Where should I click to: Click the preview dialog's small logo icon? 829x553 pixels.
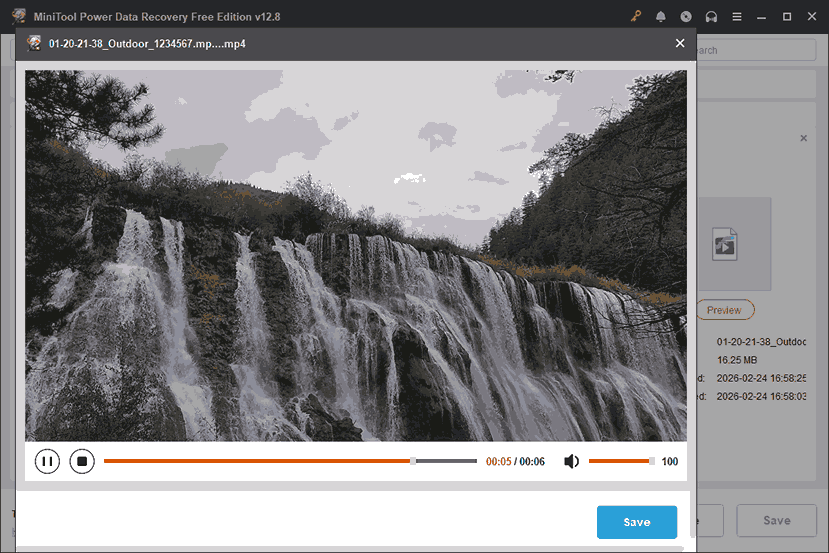coord(34,43)
